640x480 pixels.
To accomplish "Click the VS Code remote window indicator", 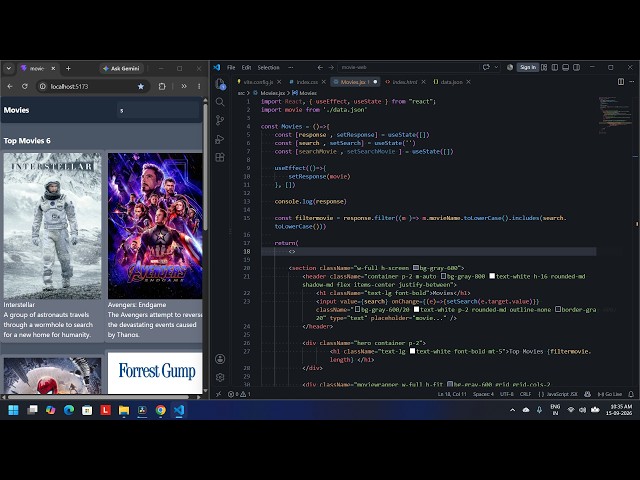I will (218, 394).
